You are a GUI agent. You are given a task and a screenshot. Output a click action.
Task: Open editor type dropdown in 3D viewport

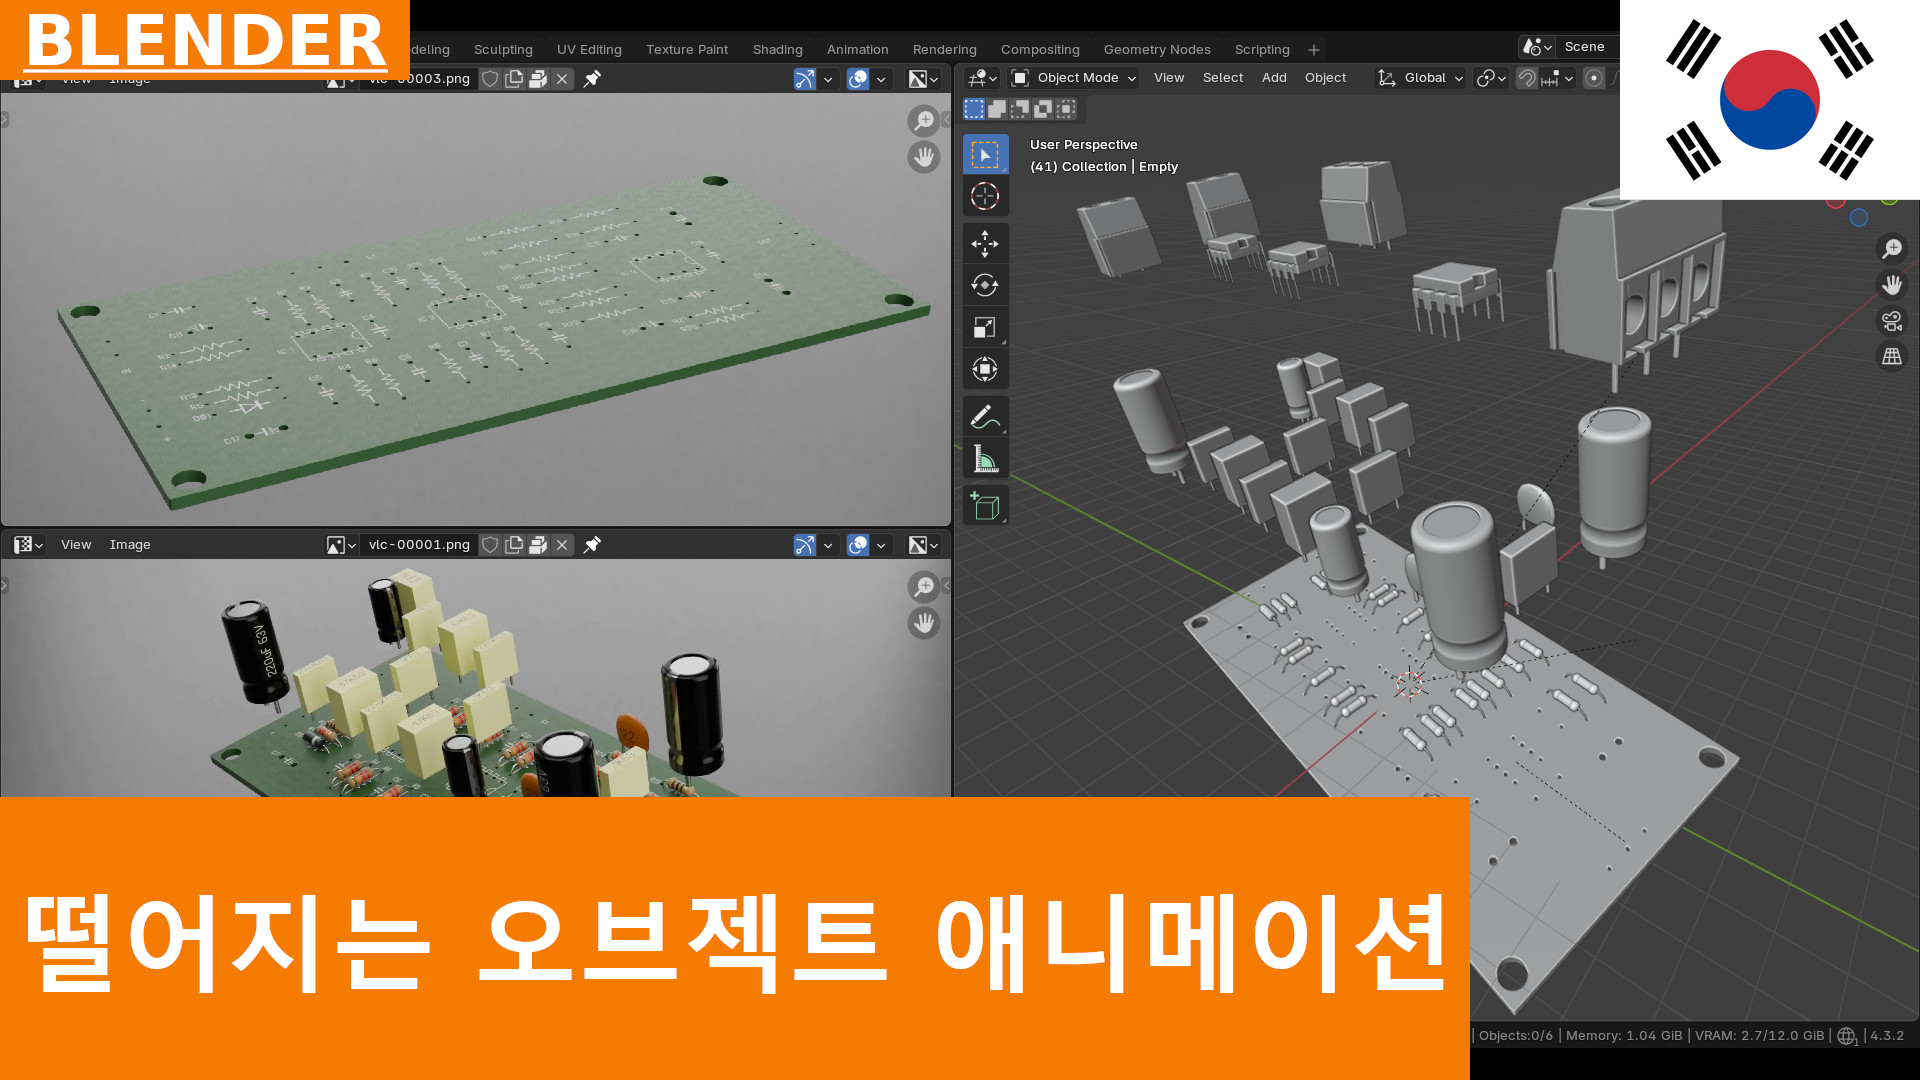(982, 78)
